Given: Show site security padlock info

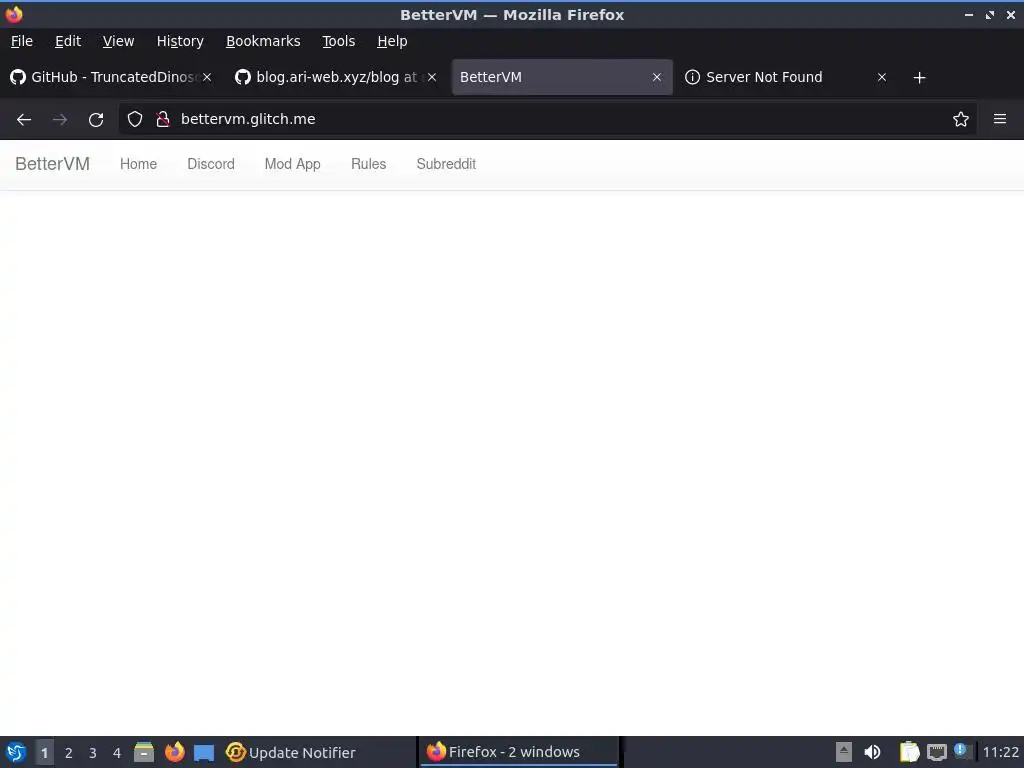Looking at the screenshot, I should click(x=163, y=119).
